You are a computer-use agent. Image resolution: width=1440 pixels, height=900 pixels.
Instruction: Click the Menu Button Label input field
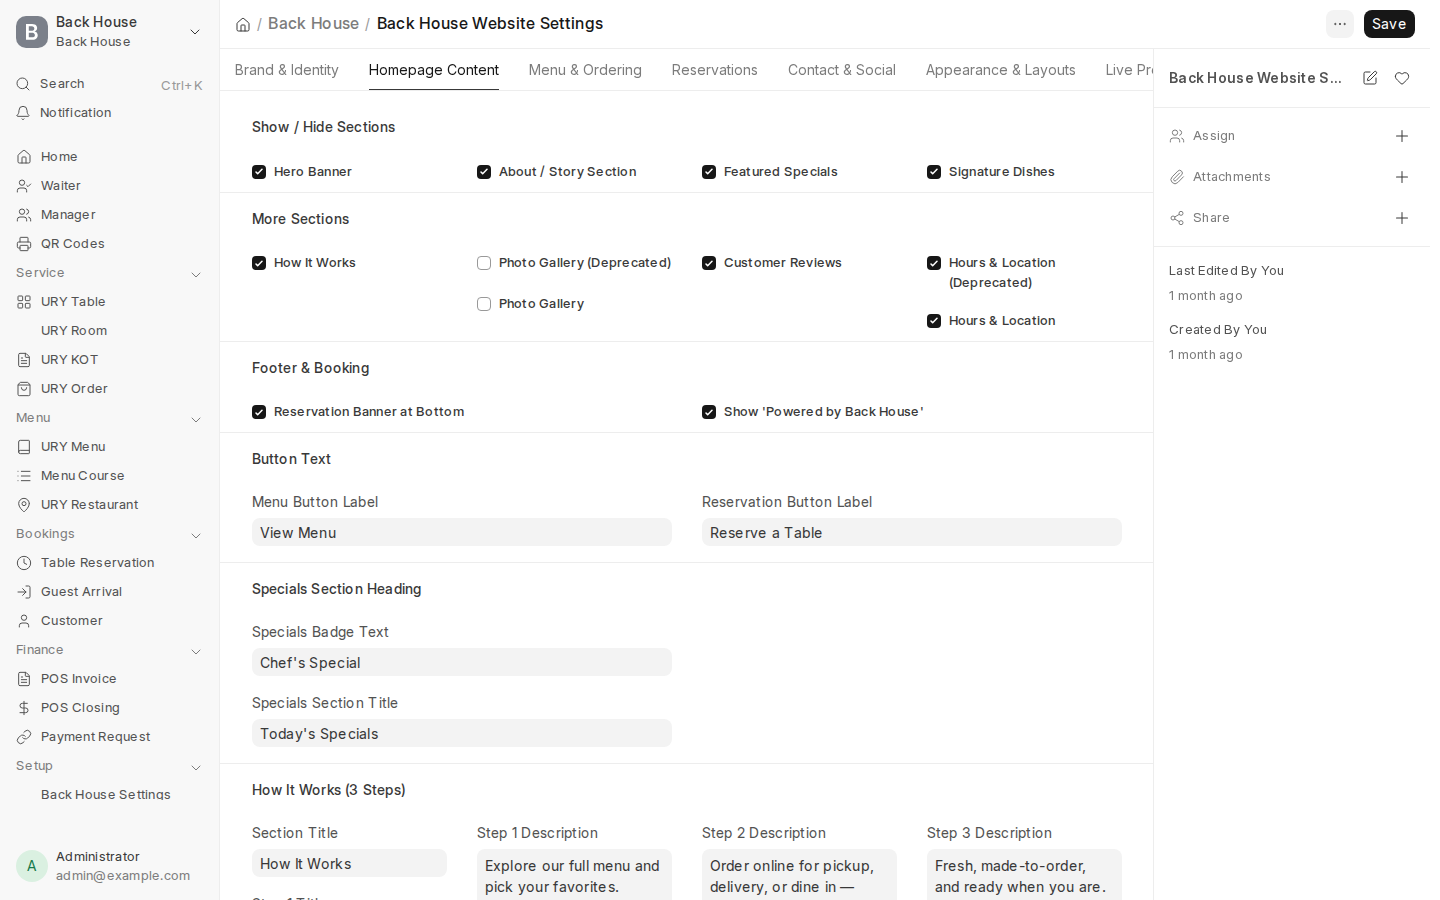462,532
